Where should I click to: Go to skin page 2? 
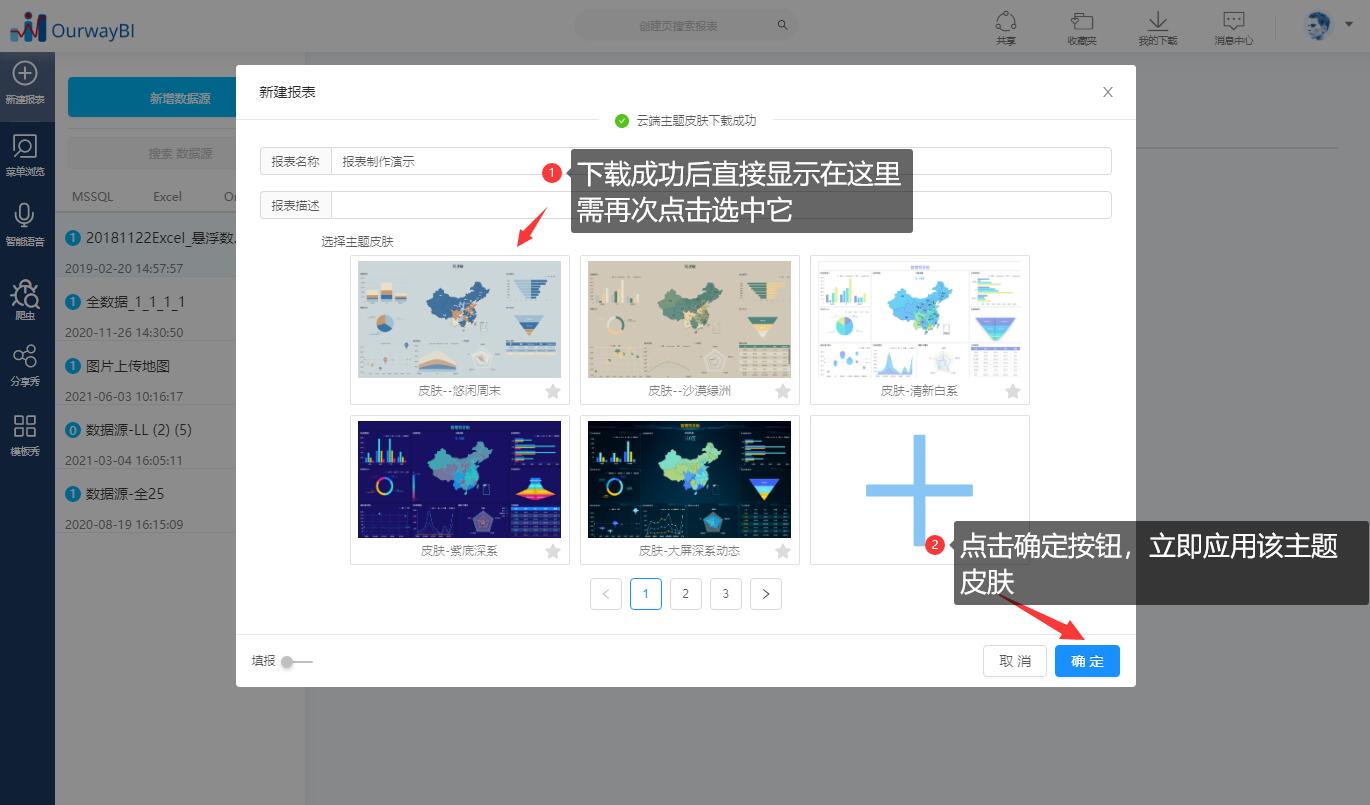(686, 593)
